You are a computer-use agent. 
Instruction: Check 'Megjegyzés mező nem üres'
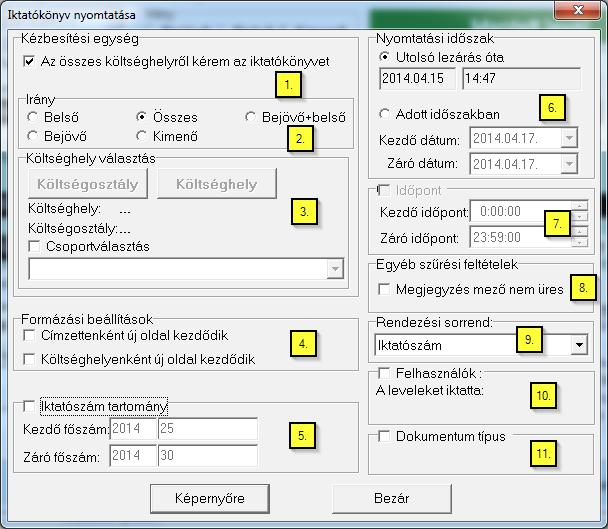[x=384, y=289]
